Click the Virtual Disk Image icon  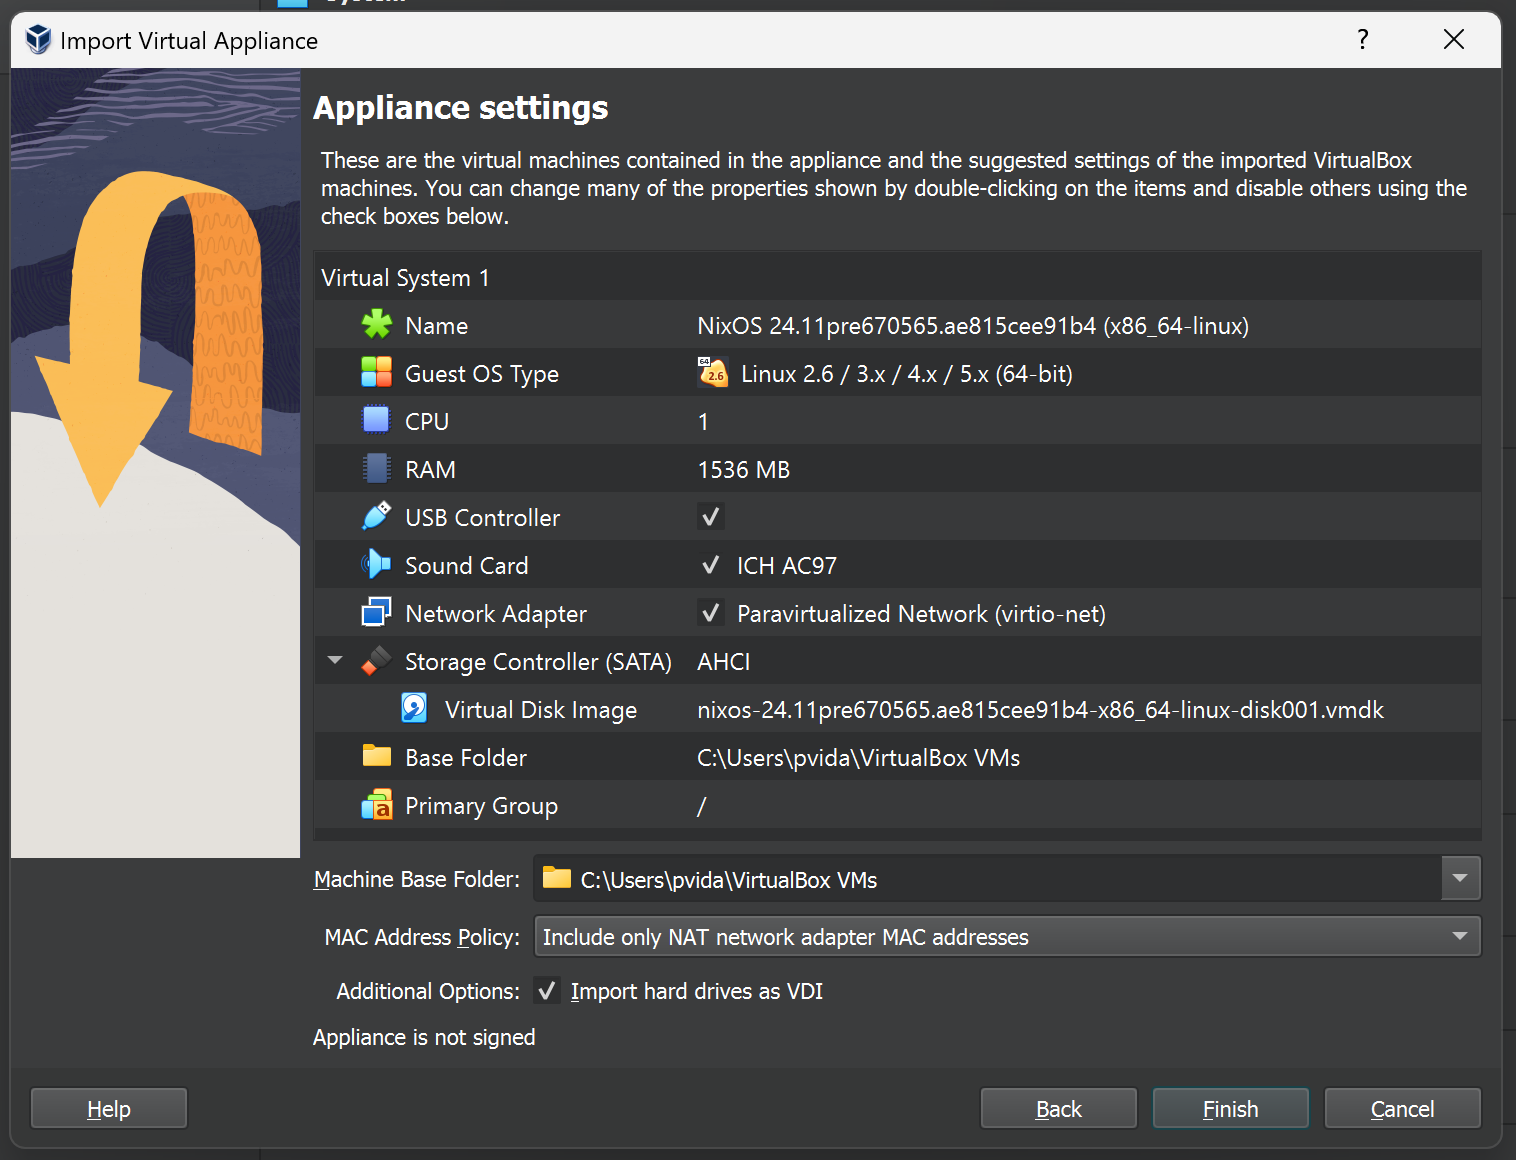point(414,709)
